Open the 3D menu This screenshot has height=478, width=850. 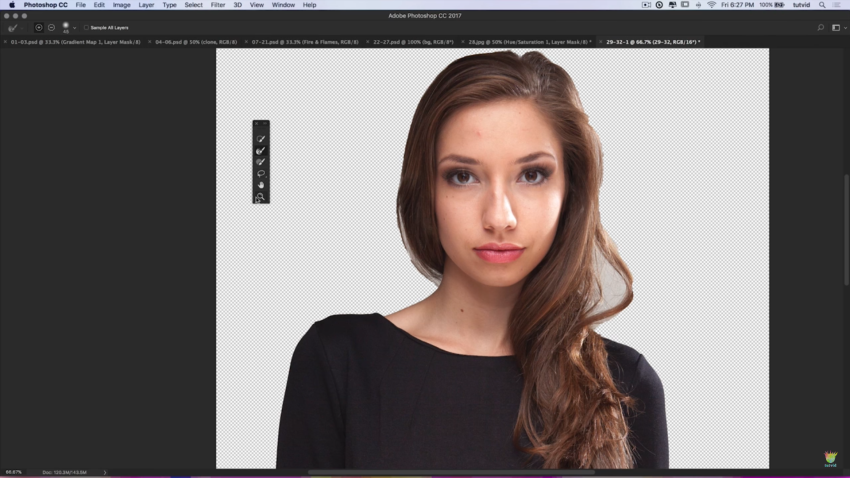pos(237,5)
